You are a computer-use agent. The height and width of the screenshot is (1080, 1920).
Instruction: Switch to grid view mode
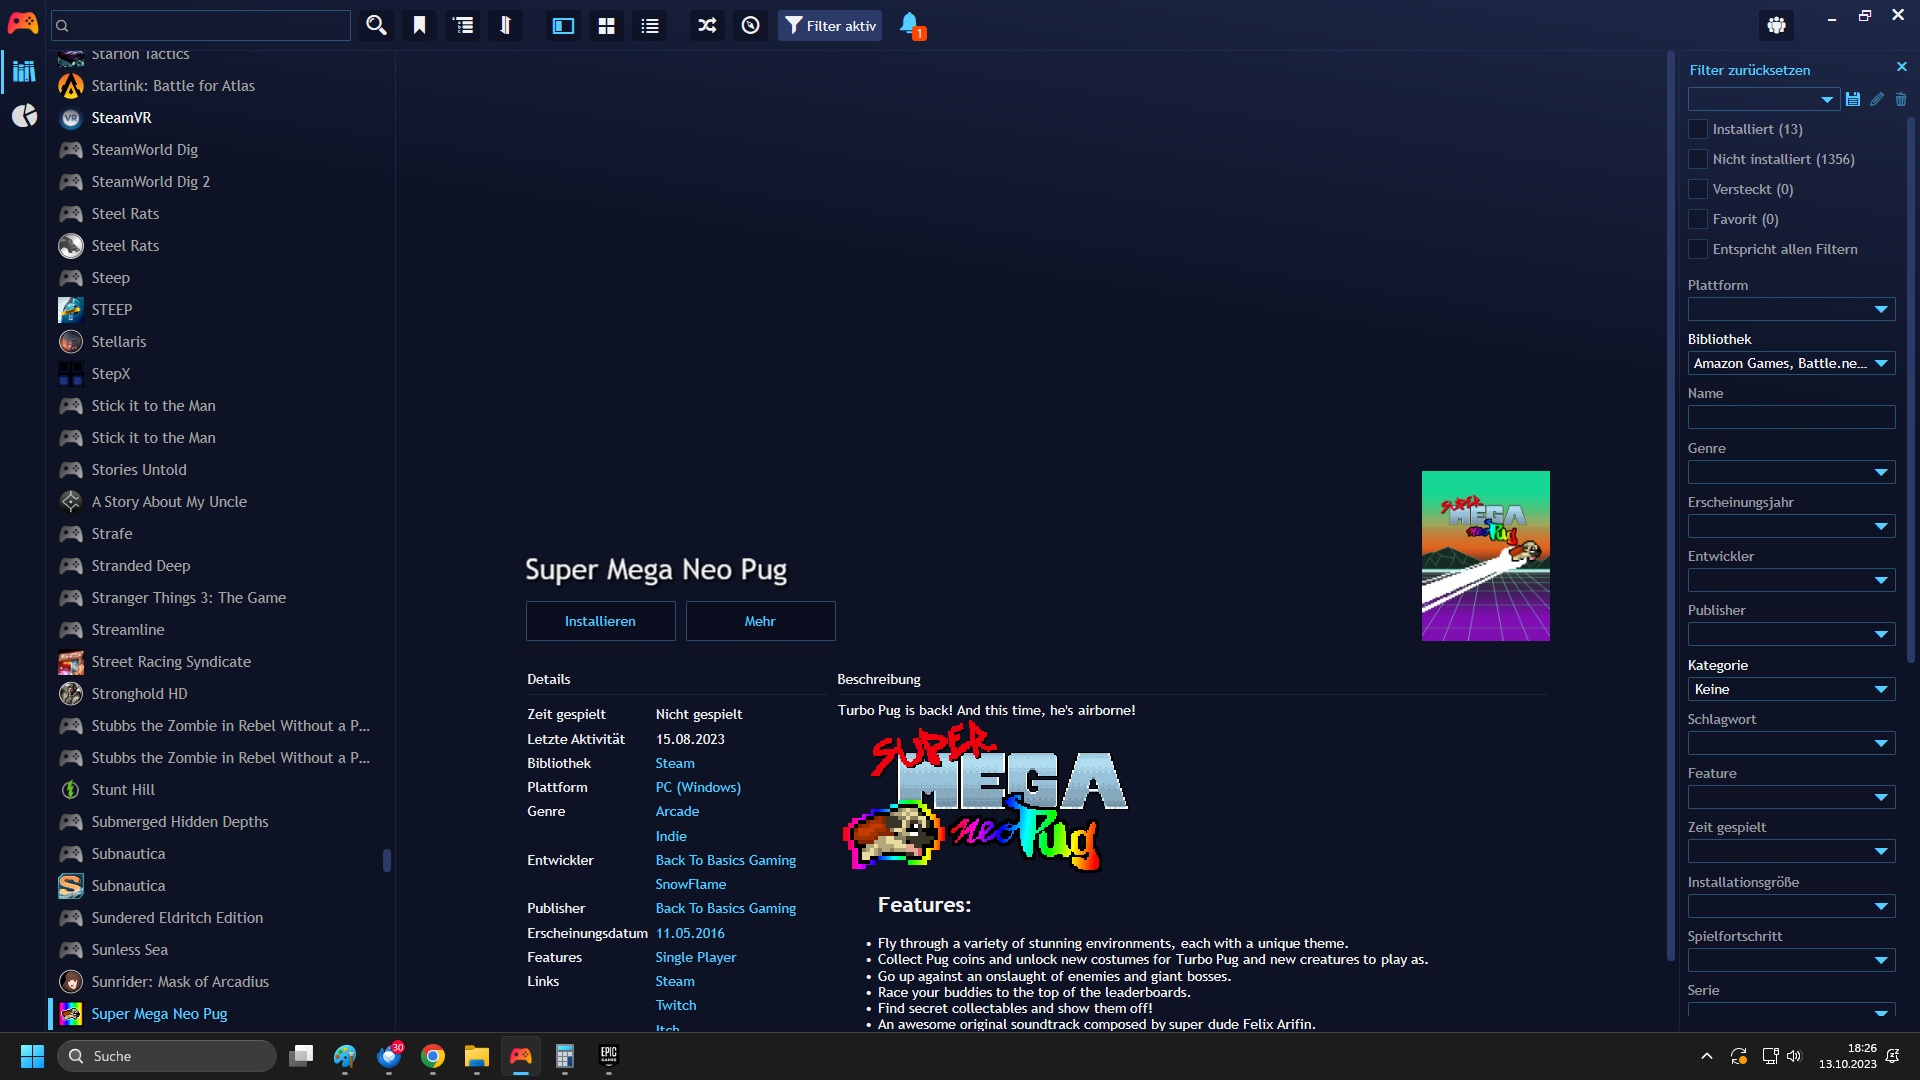click(x=606, y=26)
